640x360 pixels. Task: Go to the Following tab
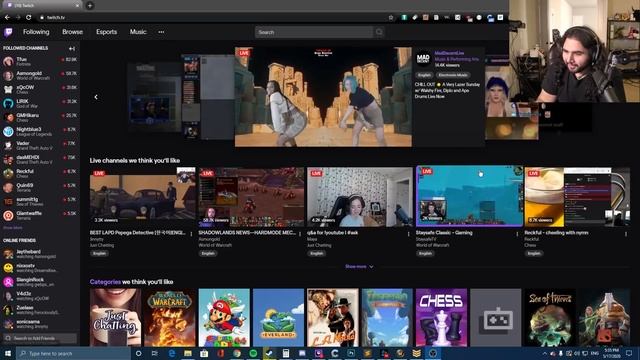click(x=36, y=32)
